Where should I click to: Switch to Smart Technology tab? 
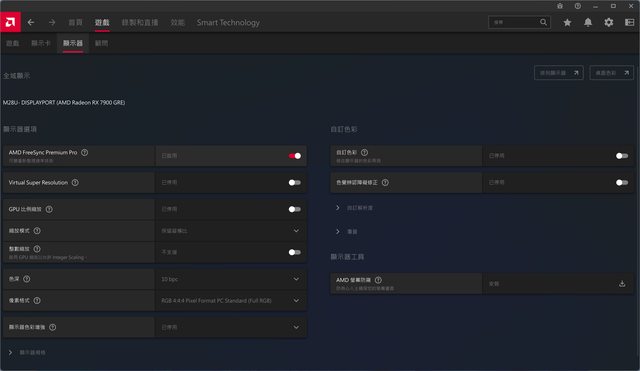click(x=228, y=22)
